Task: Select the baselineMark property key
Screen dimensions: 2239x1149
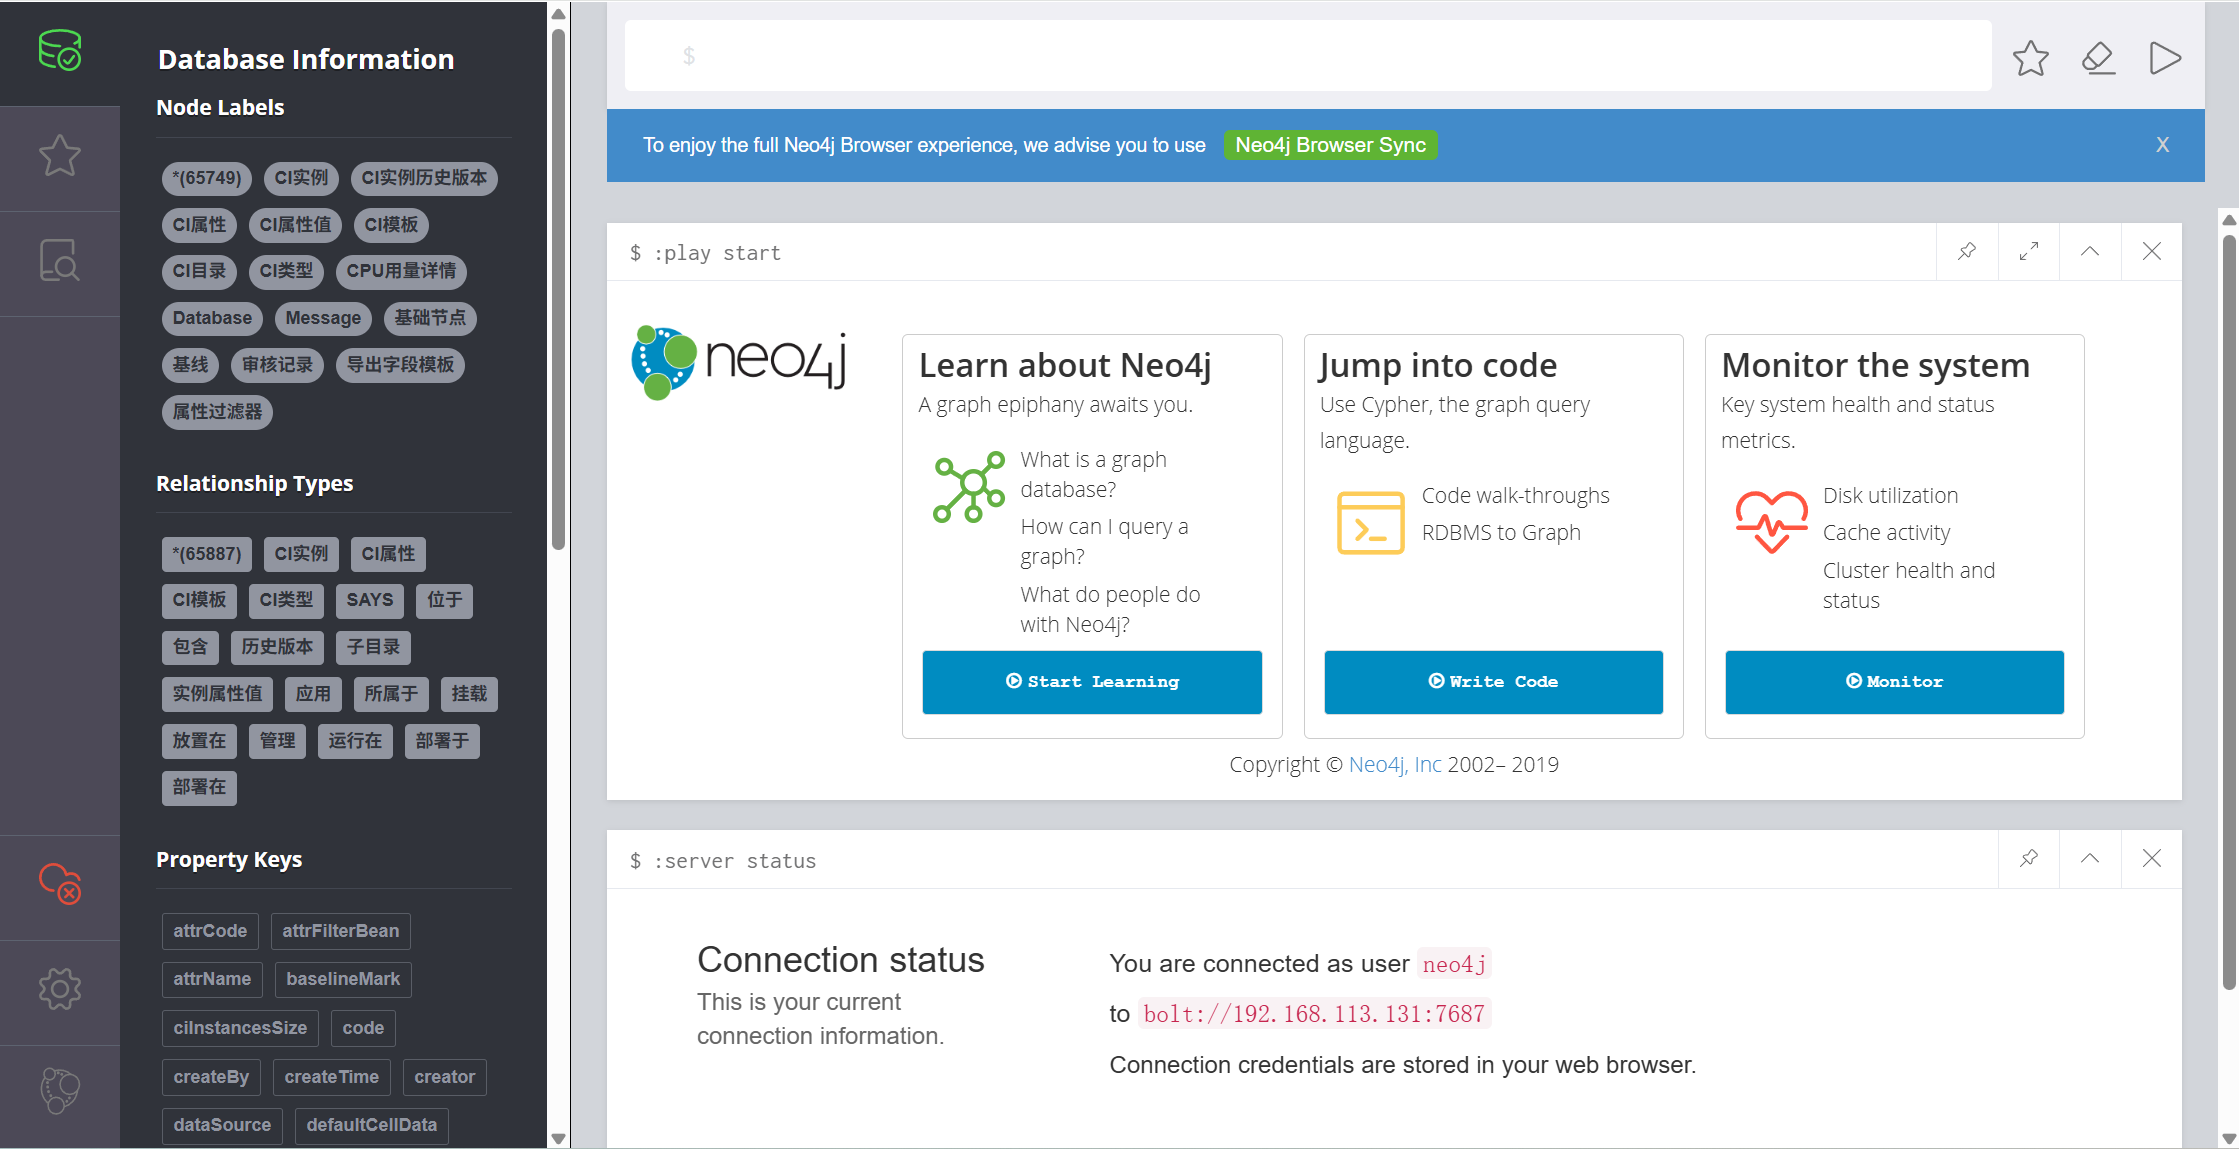Action: pos(343,979)
